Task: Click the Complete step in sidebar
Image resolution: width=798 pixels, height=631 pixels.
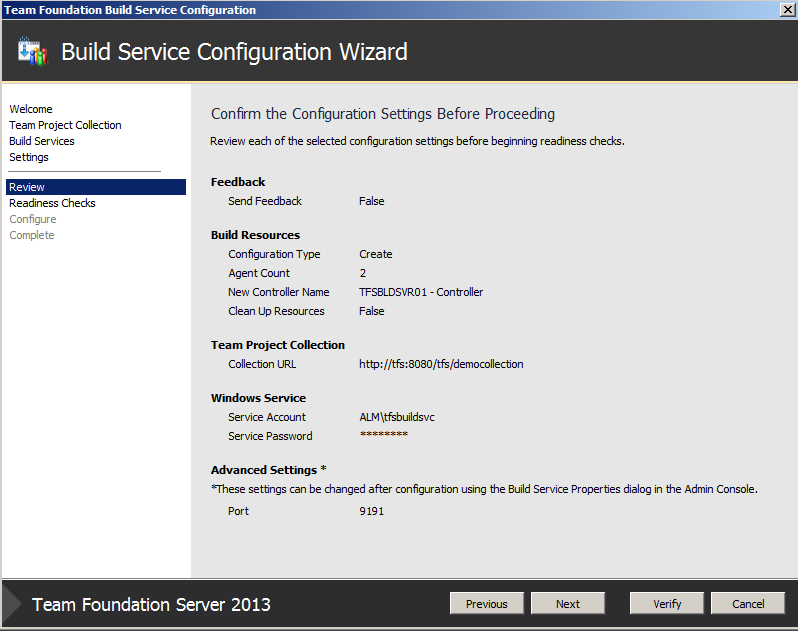Action: coord(32,235)
